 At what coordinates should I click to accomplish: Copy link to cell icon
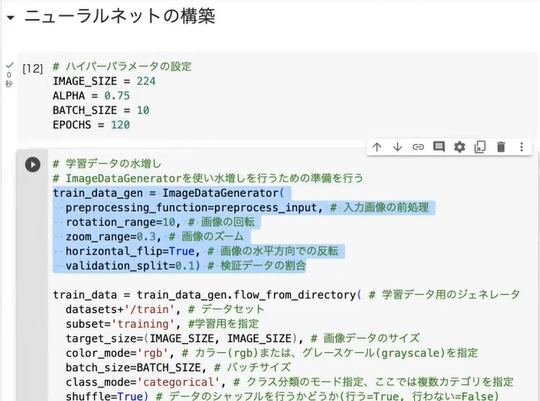pos(418,147)
